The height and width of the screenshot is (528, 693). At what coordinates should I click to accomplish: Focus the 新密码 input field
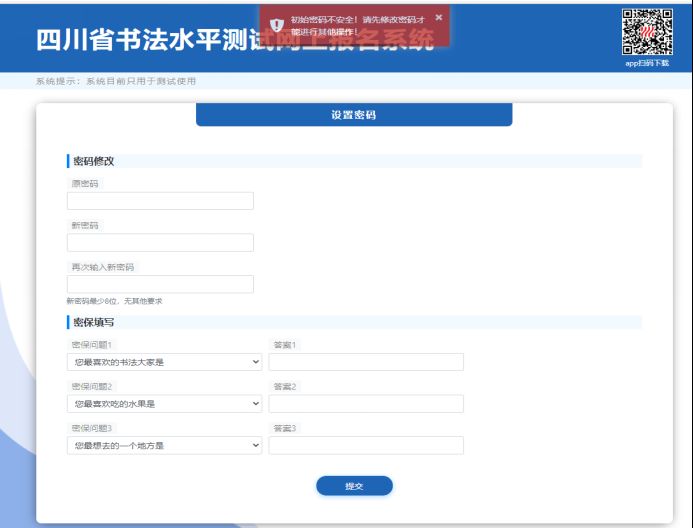click(x=160, y=243)
